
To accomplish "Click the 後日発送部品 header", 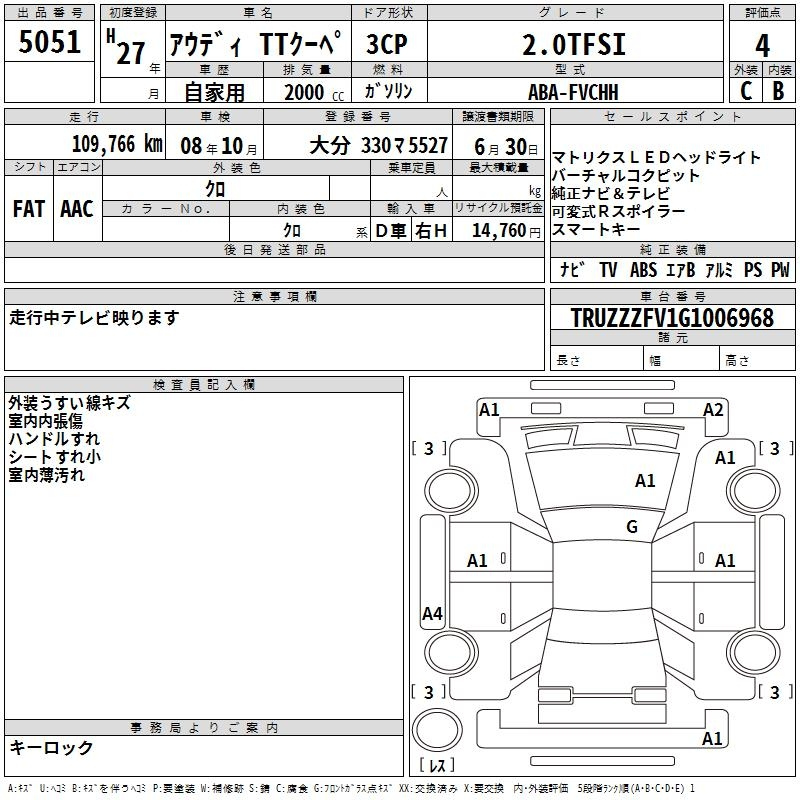I will click(274, 249).
